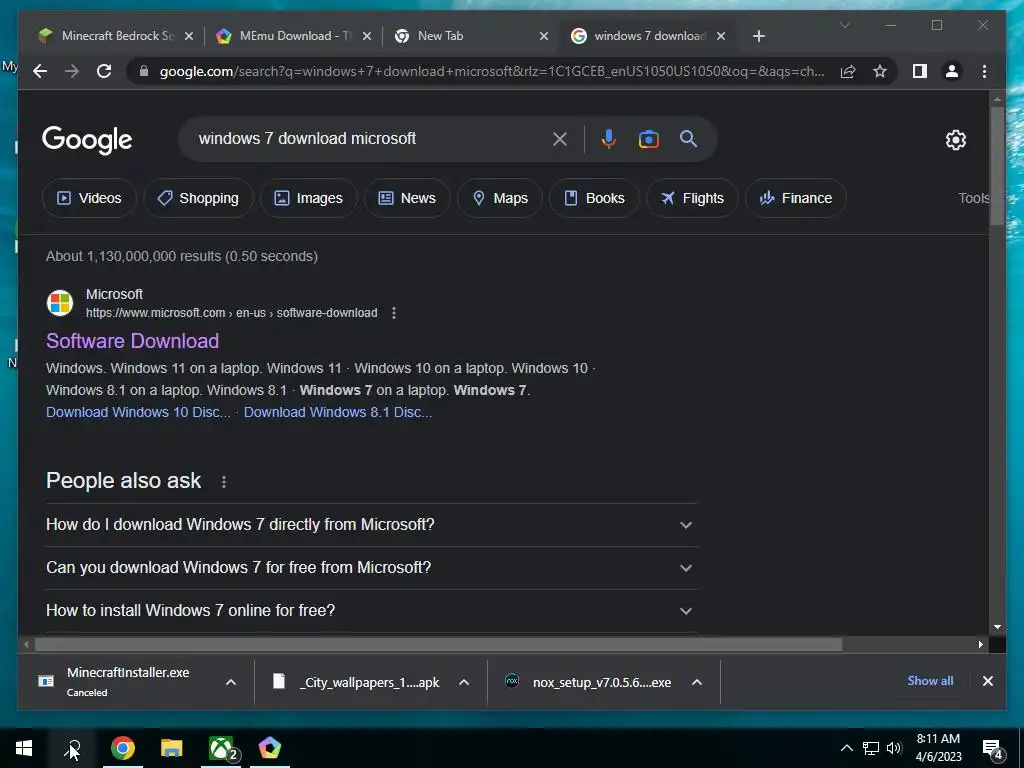The width and height of the screenshot is (1024, 768).
Task: Show hidden system tray icons
Action: pyautogui.click(x=846, y=748)
